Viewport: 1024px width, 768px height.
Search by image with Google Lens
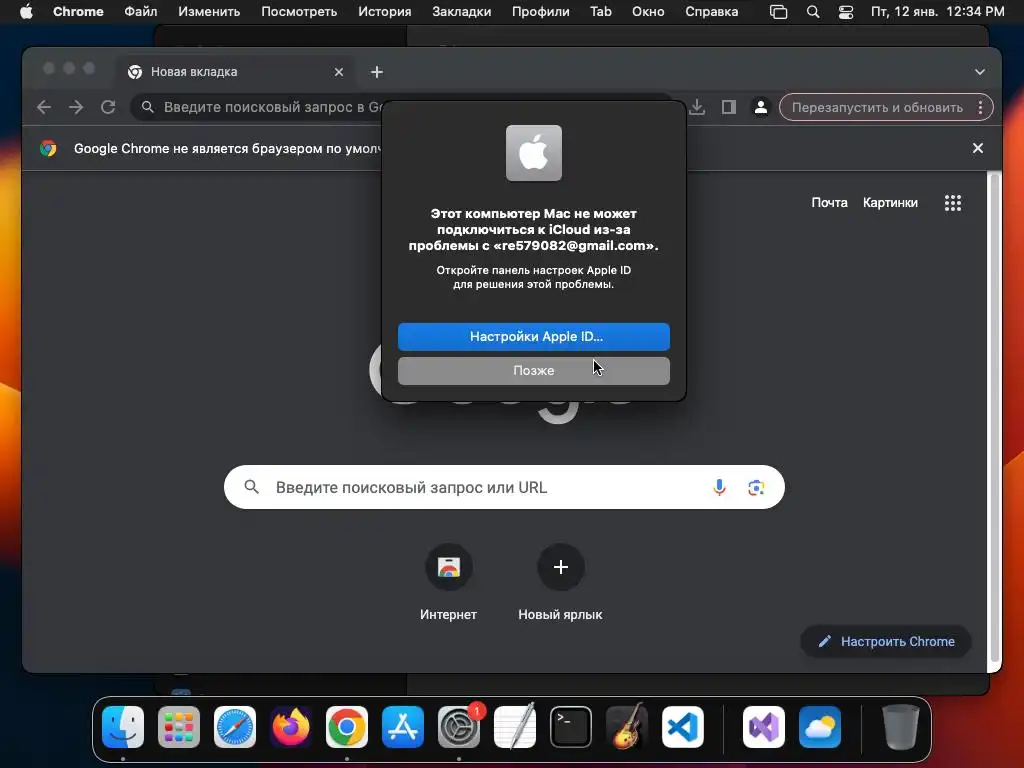756,487
